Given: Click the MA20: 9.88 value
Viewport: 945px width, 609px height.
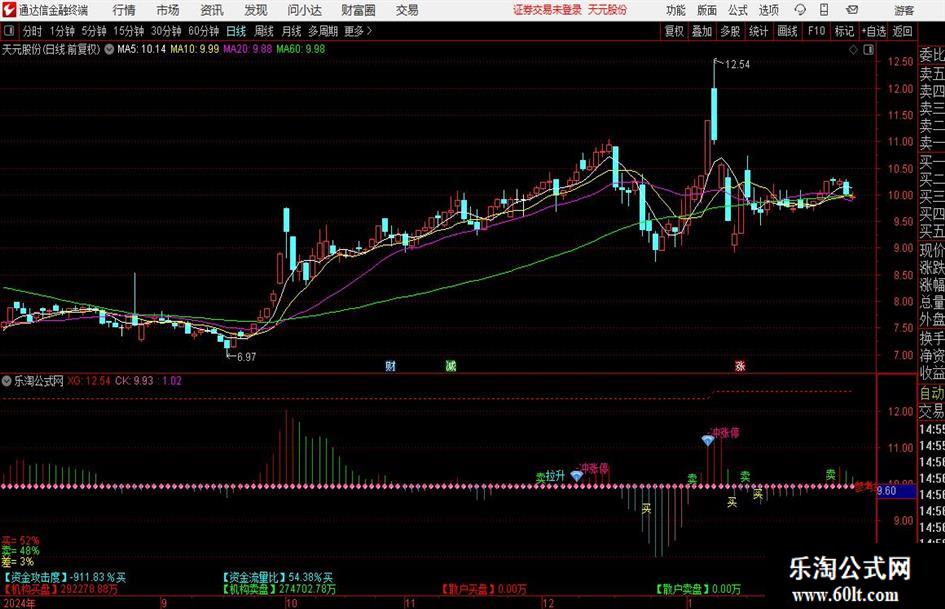Looking at the screenshot, I should tap(247, 49).
